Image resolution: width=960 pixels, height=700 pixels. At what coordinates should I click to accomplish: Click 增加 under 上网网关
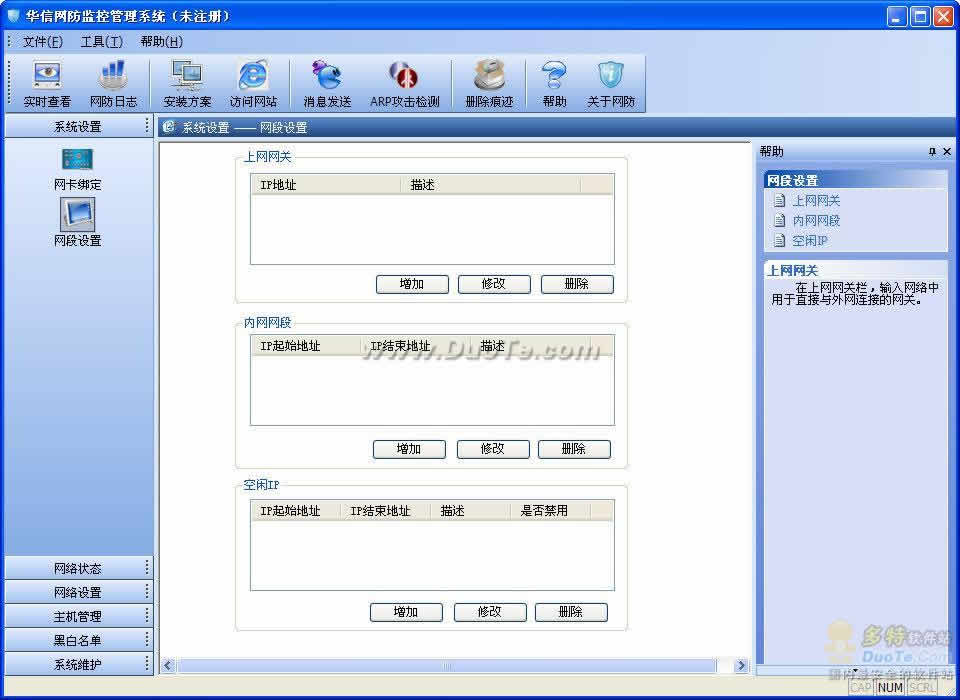[x=412, y=284]
